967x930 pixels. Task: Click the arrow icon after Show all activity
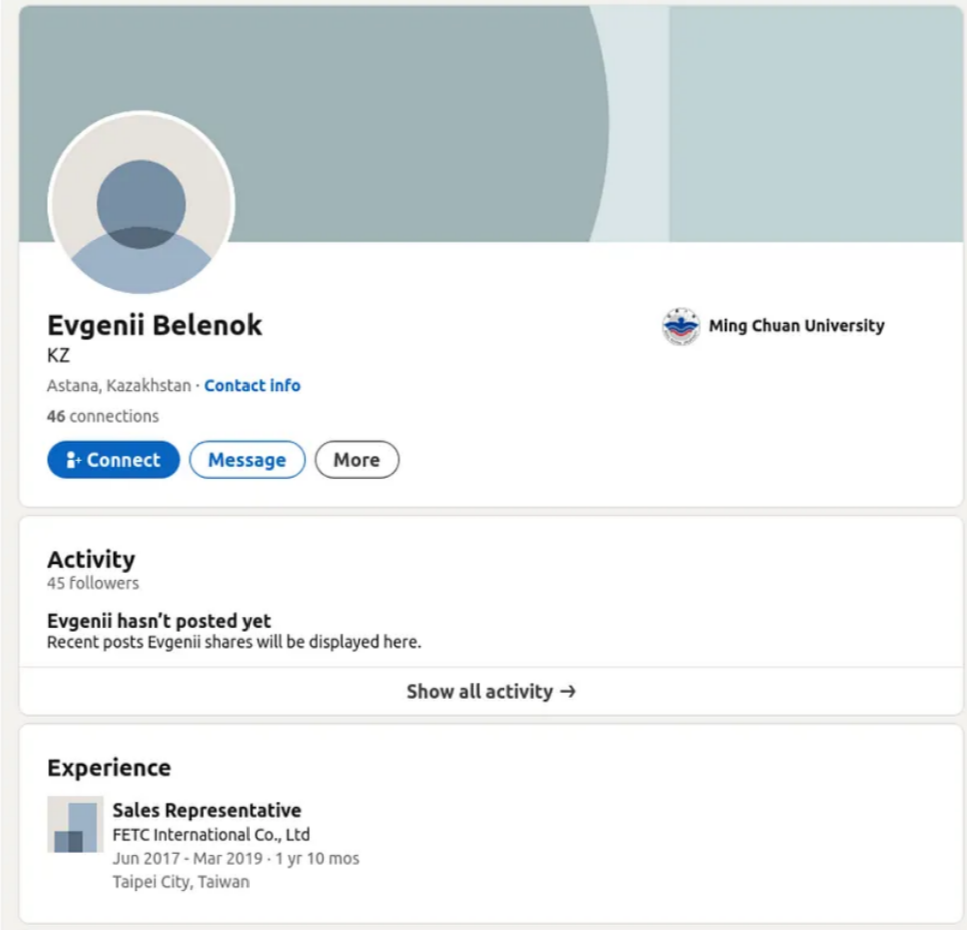[568, 691]
